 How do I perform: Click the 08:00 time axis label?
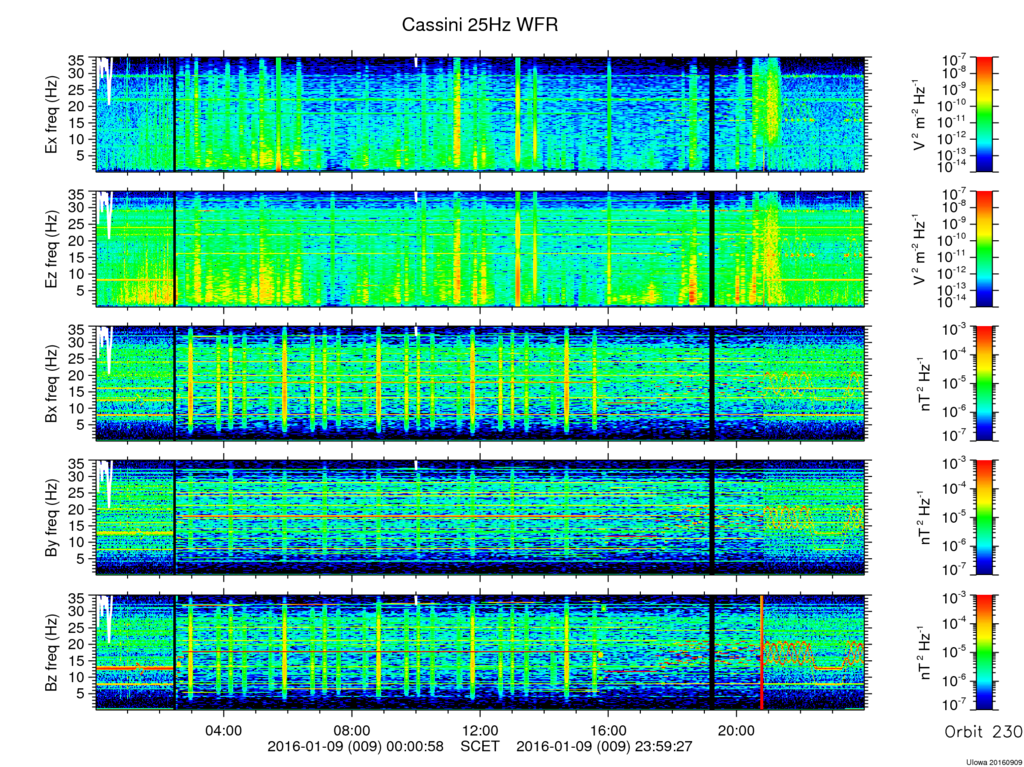coord(352,730)
